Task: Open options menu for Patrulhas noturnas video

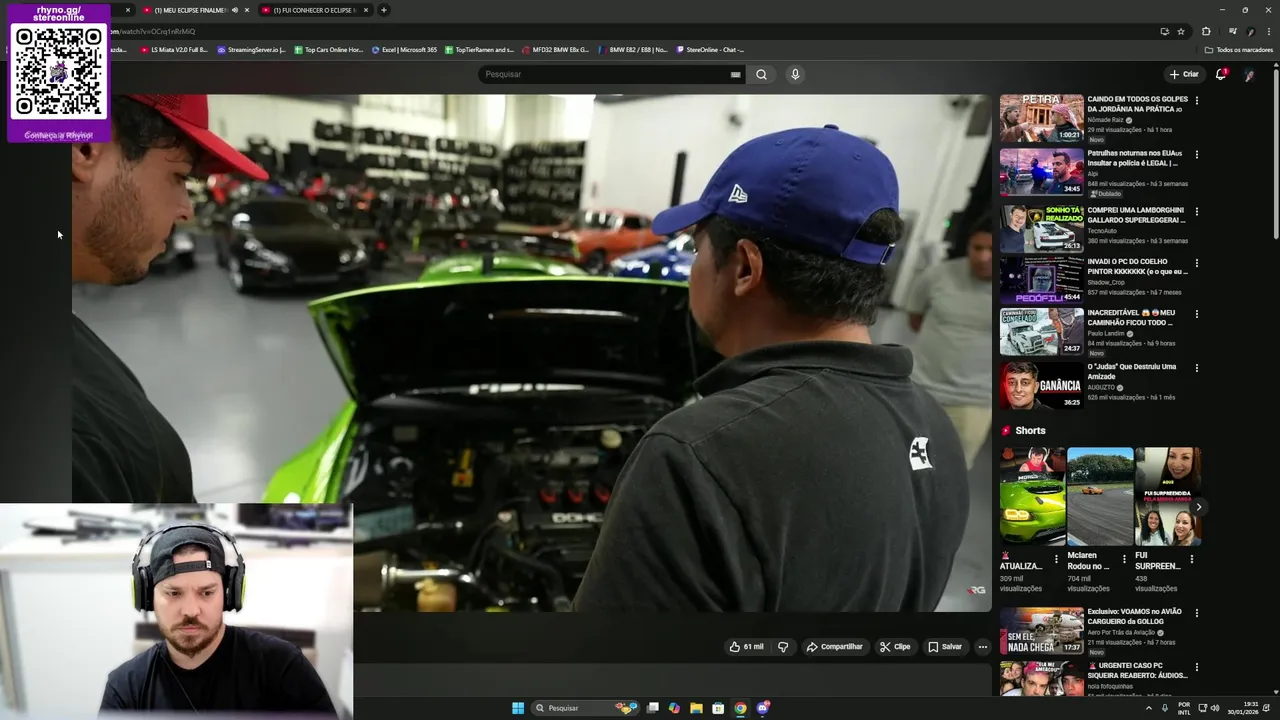Action: 1197,155
